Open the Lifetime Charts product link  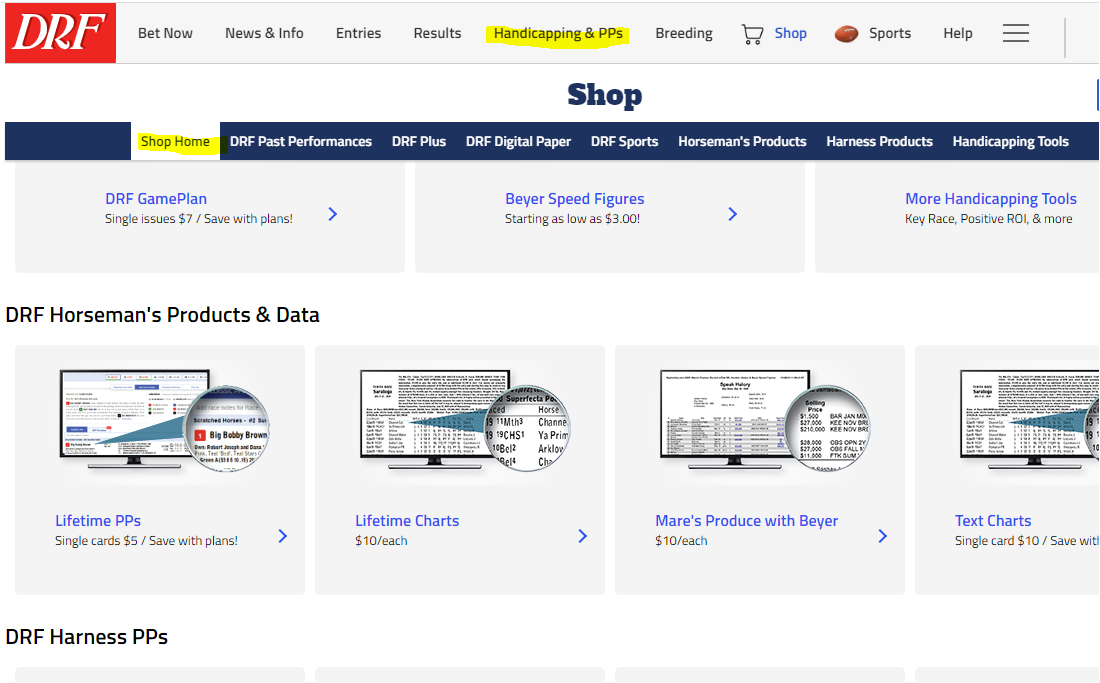click(x=407, y=521)
